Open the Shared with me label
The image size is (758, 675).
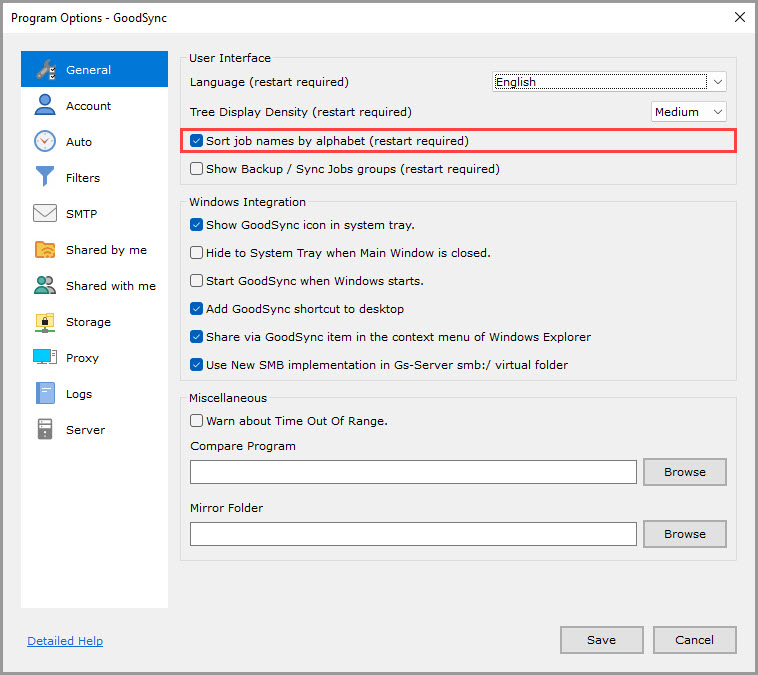pyautogui.click(x=111, y=286)
